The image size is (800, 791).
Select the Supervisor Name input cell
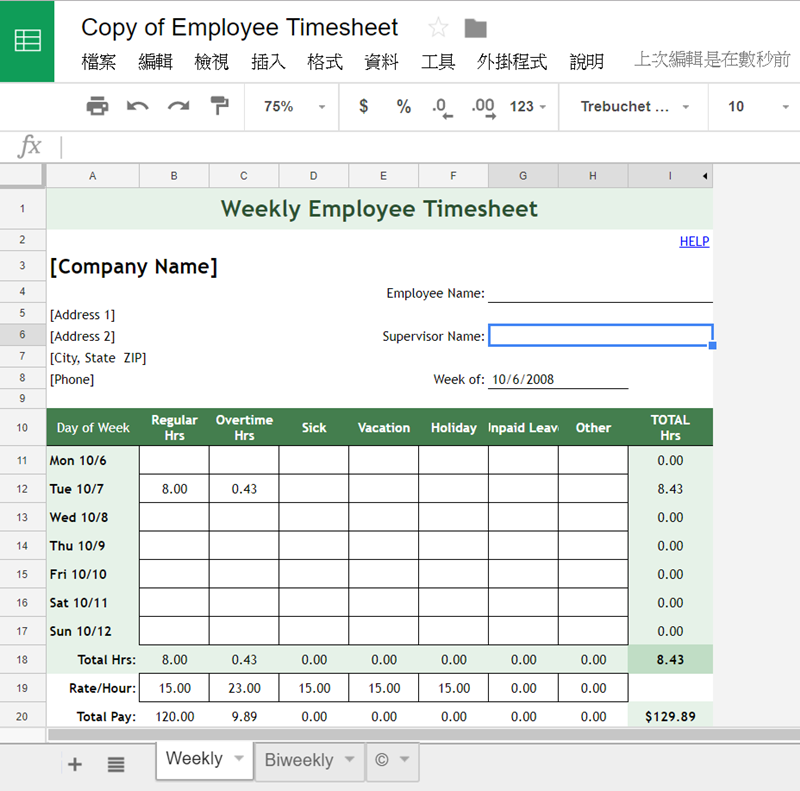(601, 335)
